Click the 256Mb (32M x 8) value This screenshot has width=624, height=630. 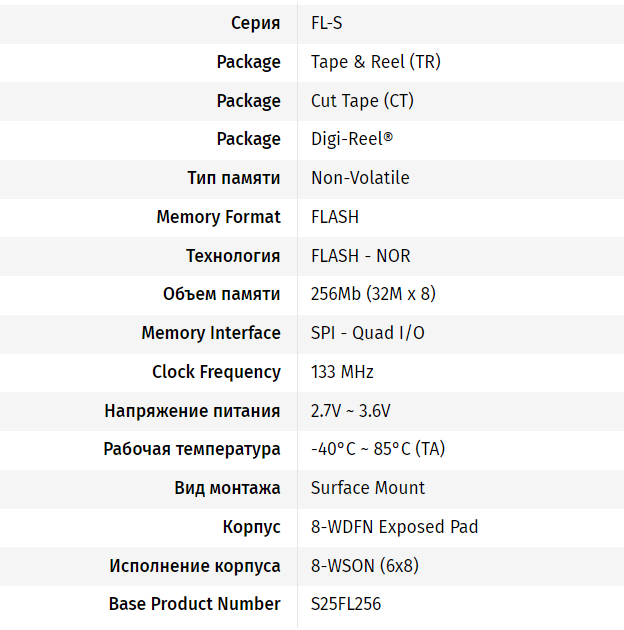tap(373, 294)
